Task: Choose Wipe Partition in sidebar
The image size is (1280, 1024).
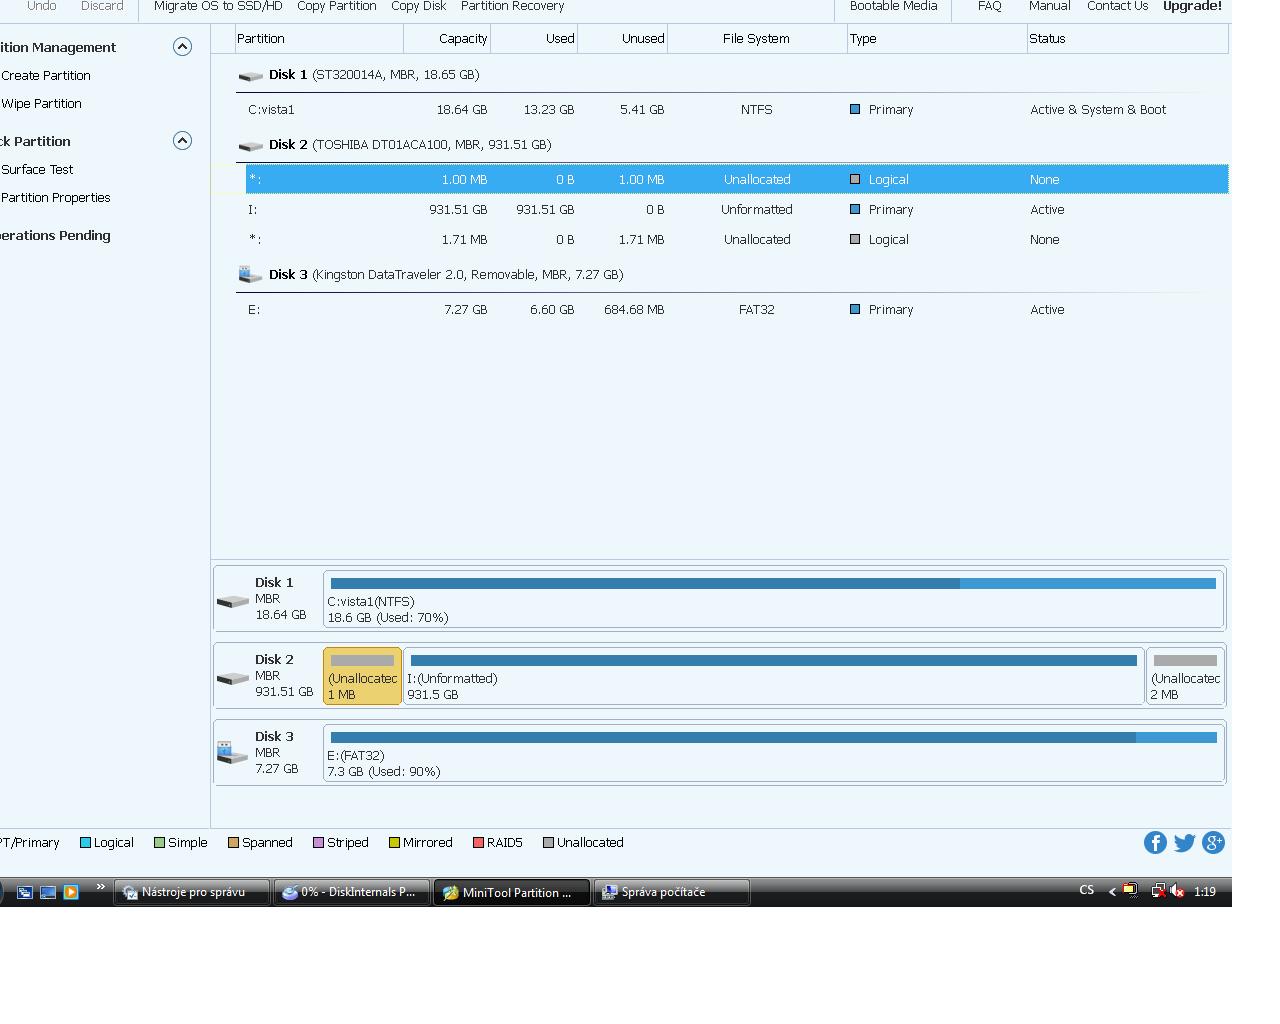Action: pos(41,104)
